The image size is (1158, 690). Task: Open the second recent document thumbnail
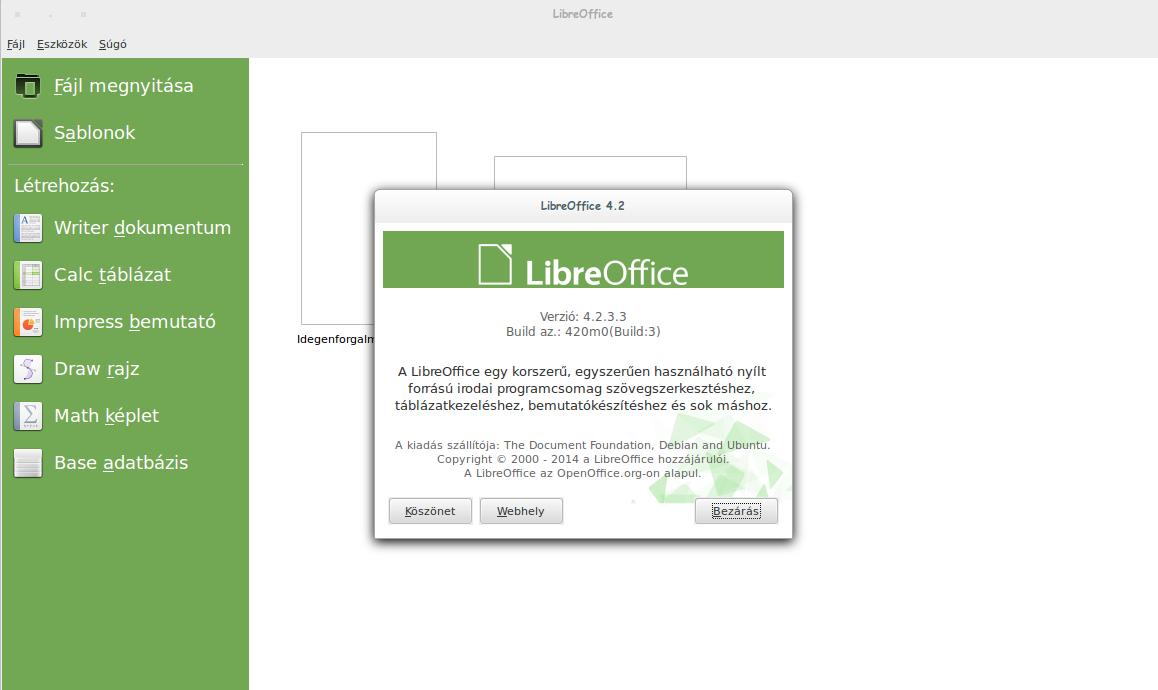click(590, 173)
